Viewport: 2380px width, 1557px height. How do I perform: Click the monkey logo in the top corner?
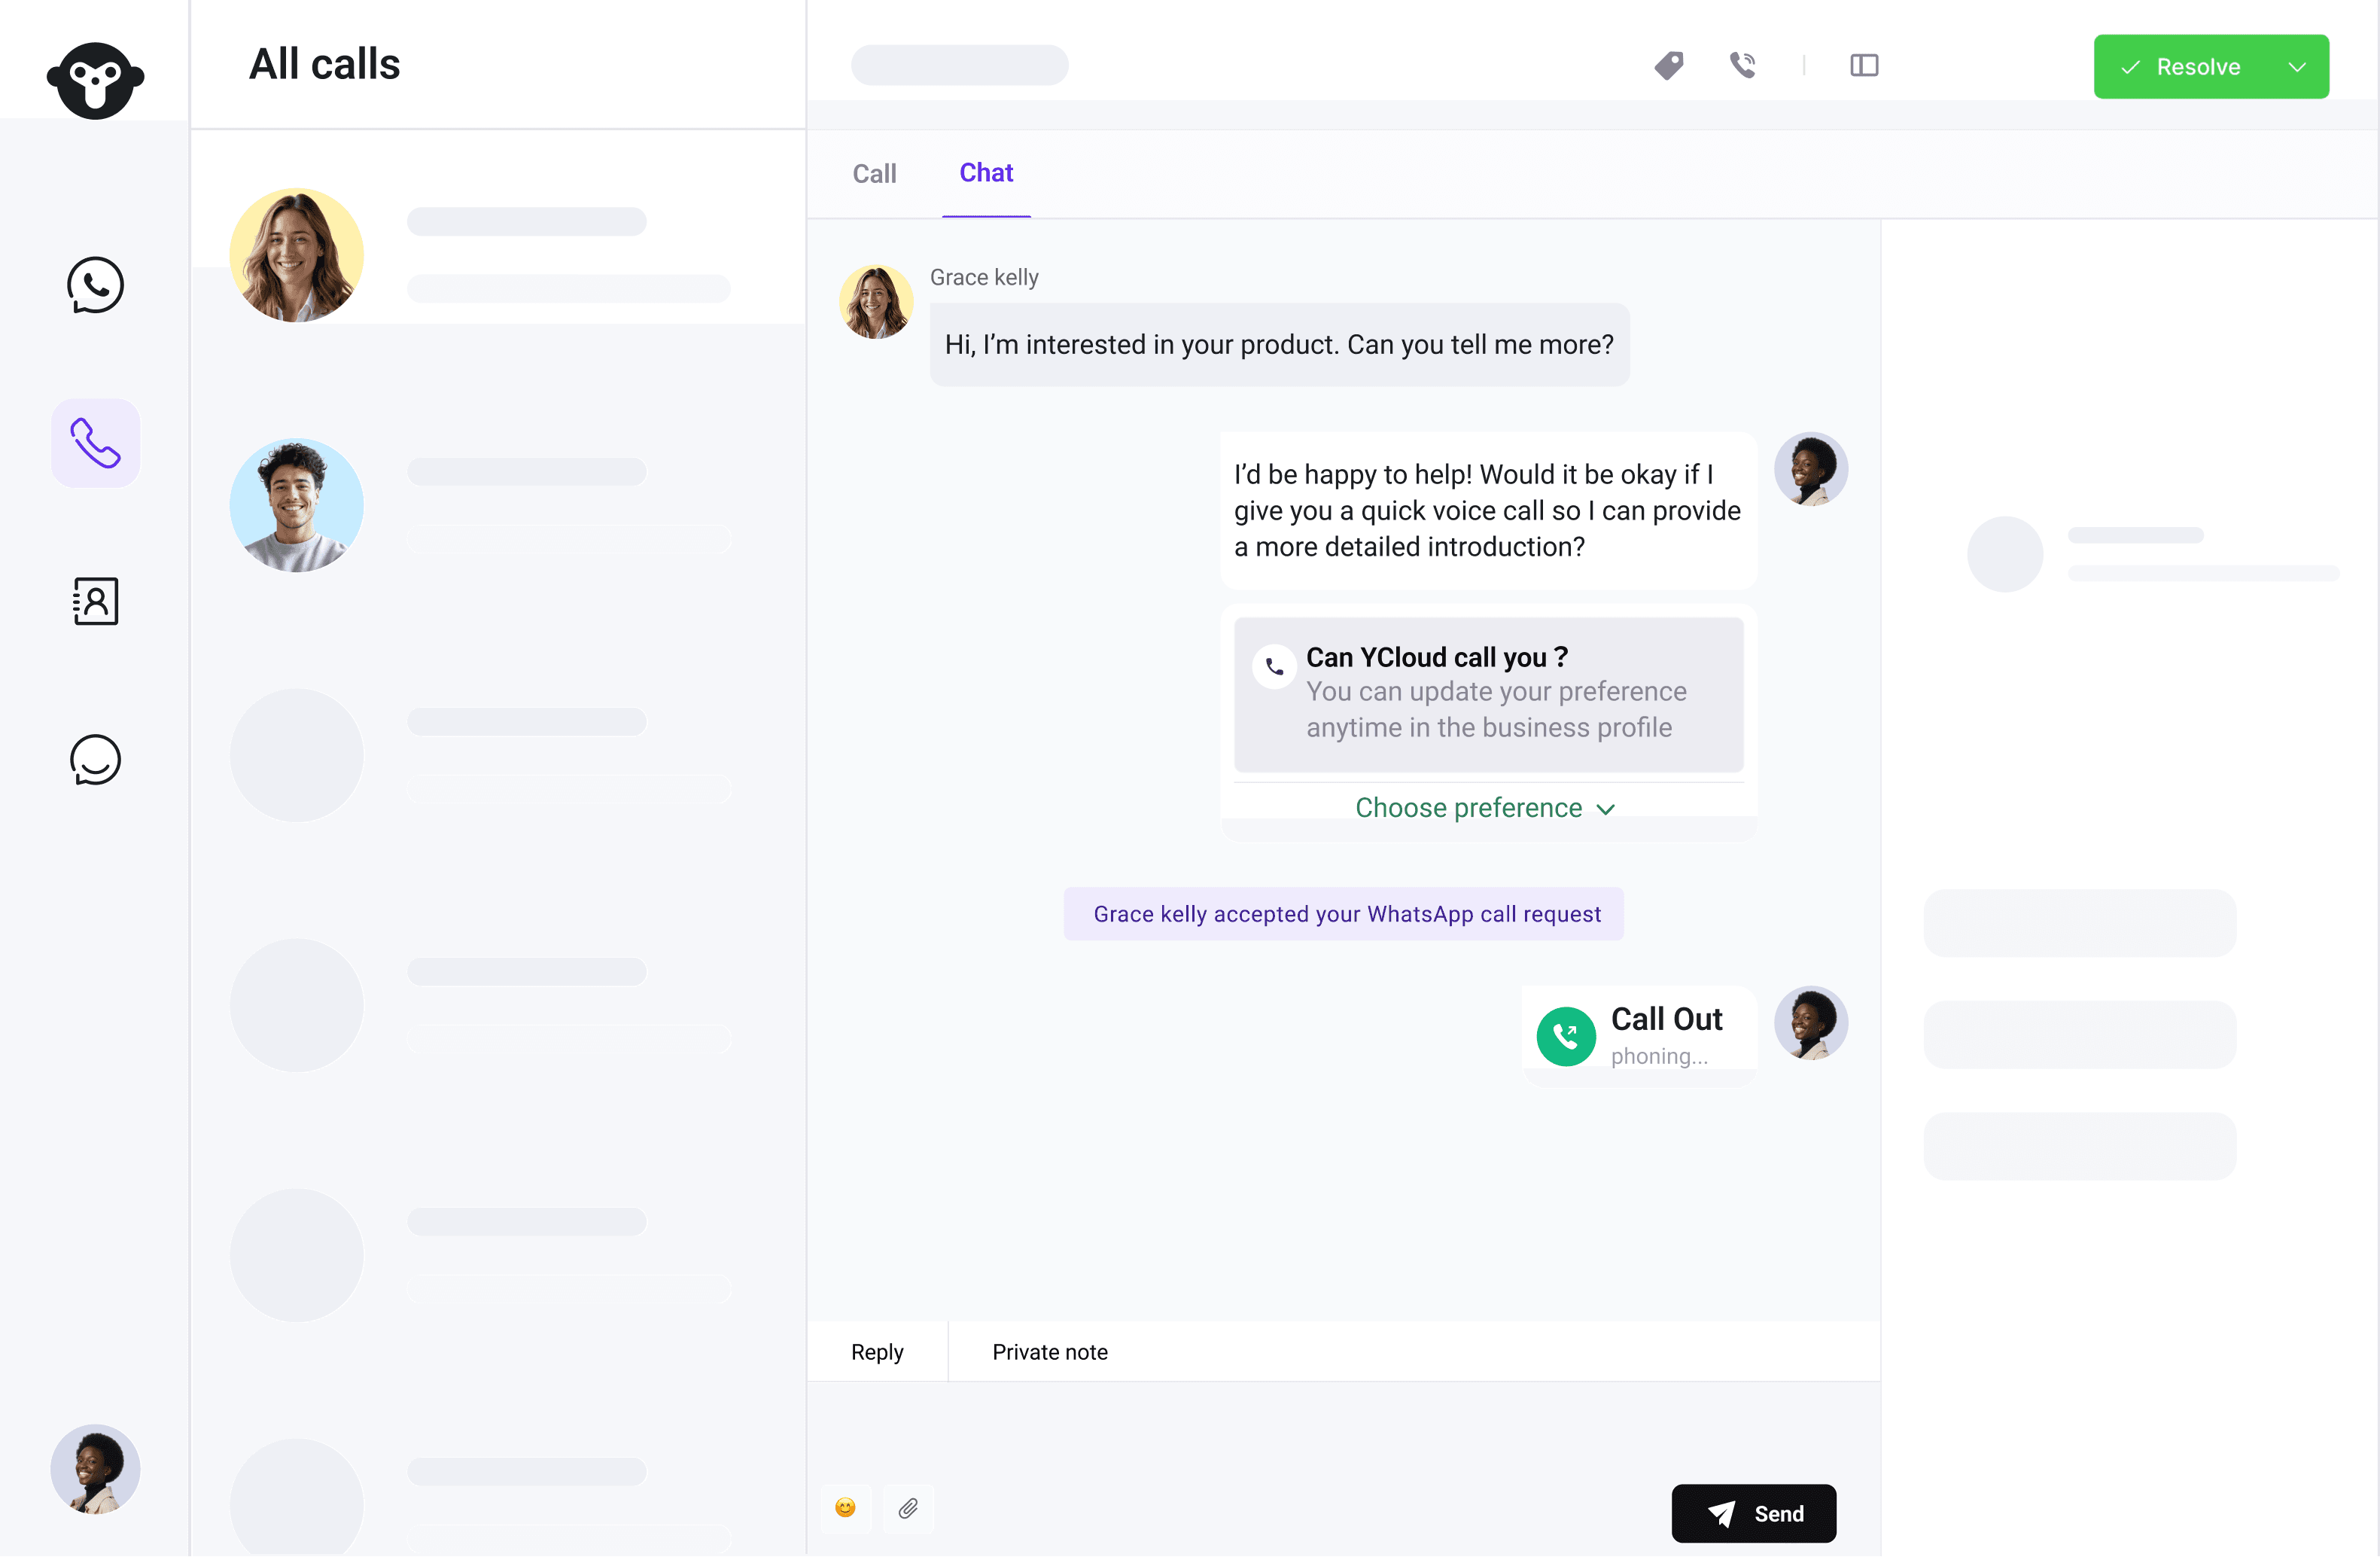coord(95,80)
